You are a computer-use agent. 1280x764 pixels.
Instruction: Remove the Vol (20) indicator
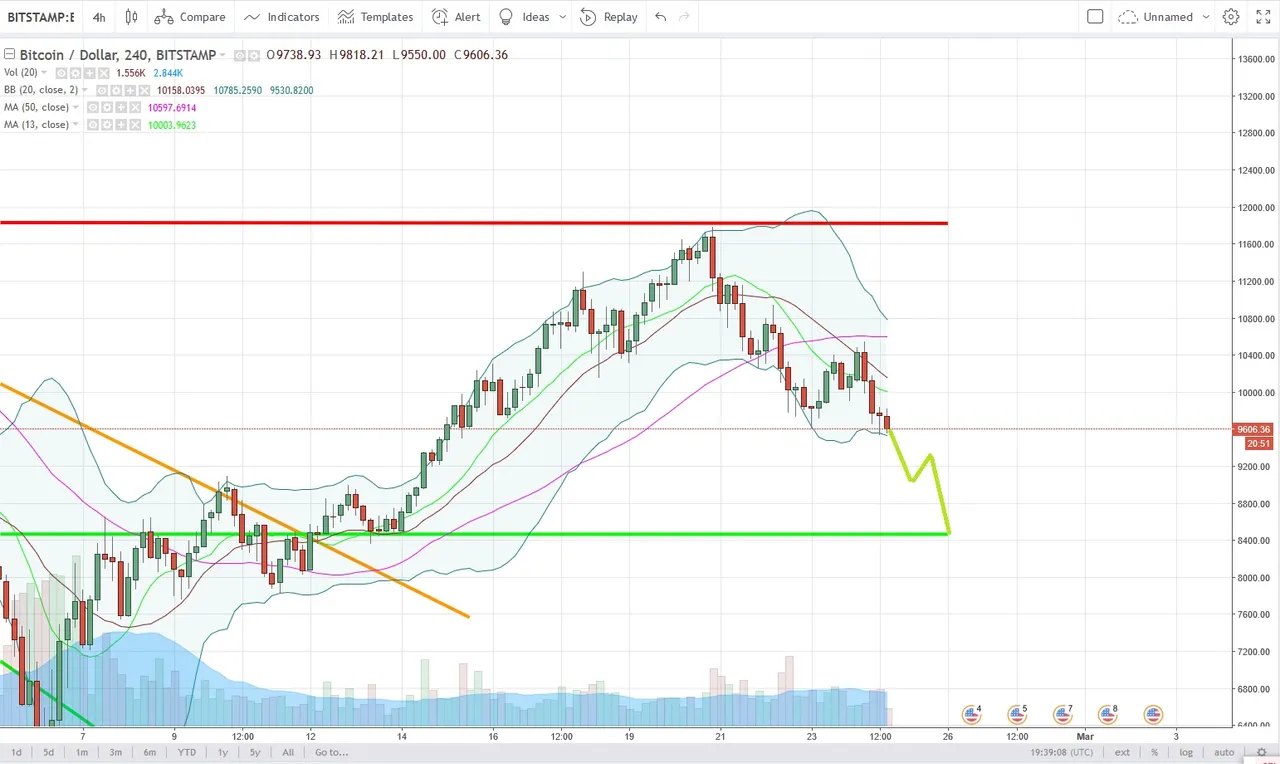click(103, 73)
